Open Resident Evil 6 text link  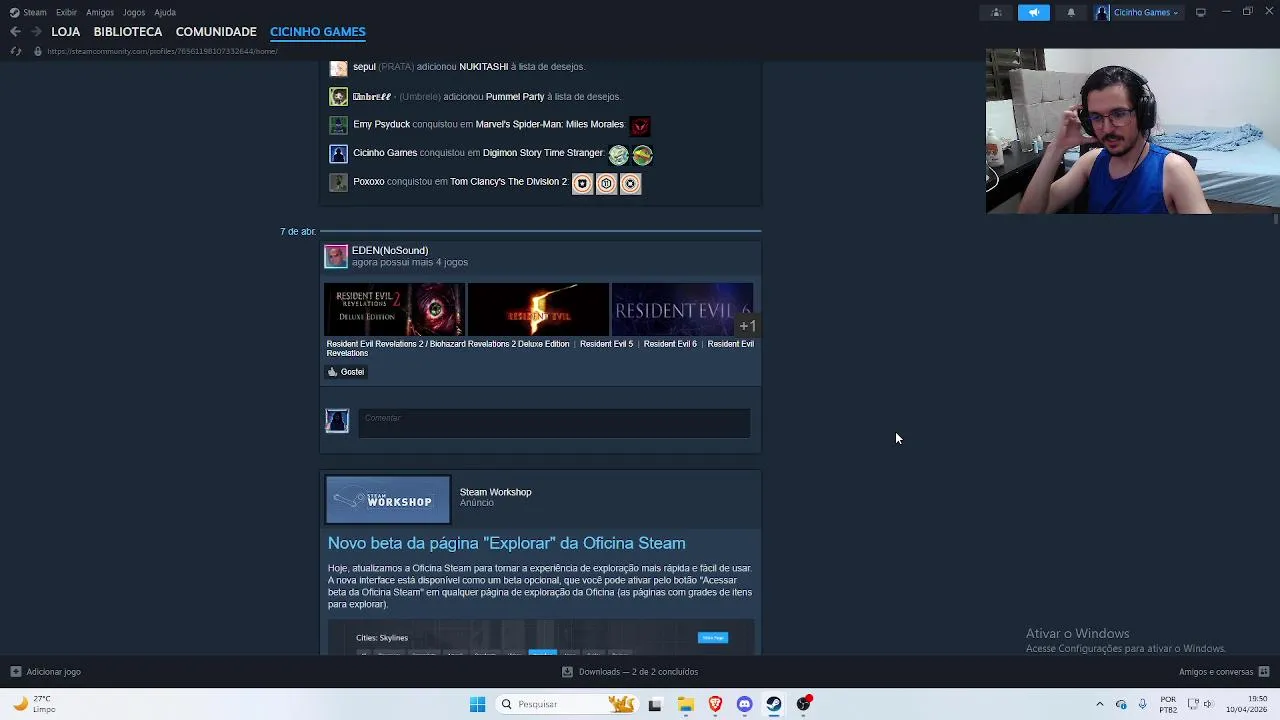[670, 344]
